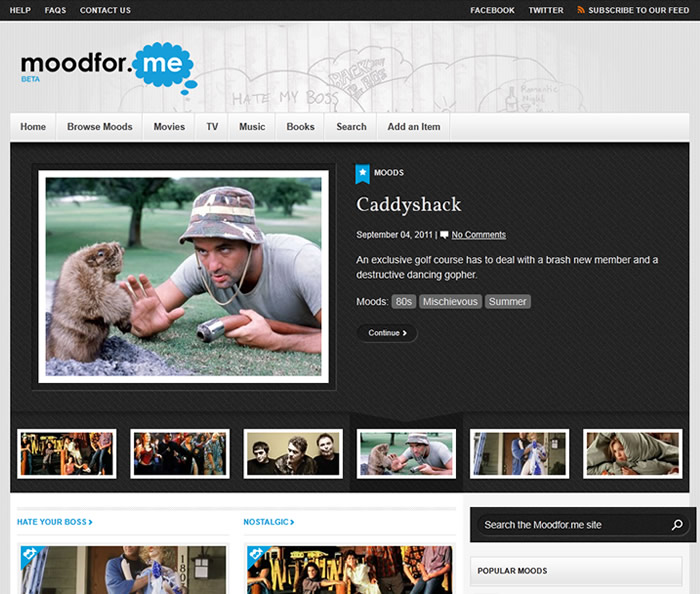Open the No Comments link
The width and height of the screenshot is (700, 594).
click(x=479, y=235)
